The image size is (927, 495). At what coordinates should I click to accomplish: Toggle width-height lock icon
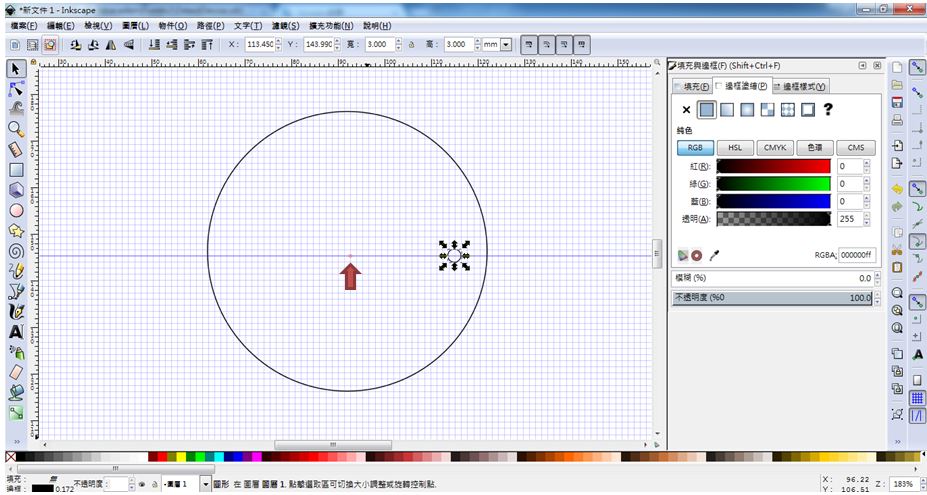[x=411, y=44]
